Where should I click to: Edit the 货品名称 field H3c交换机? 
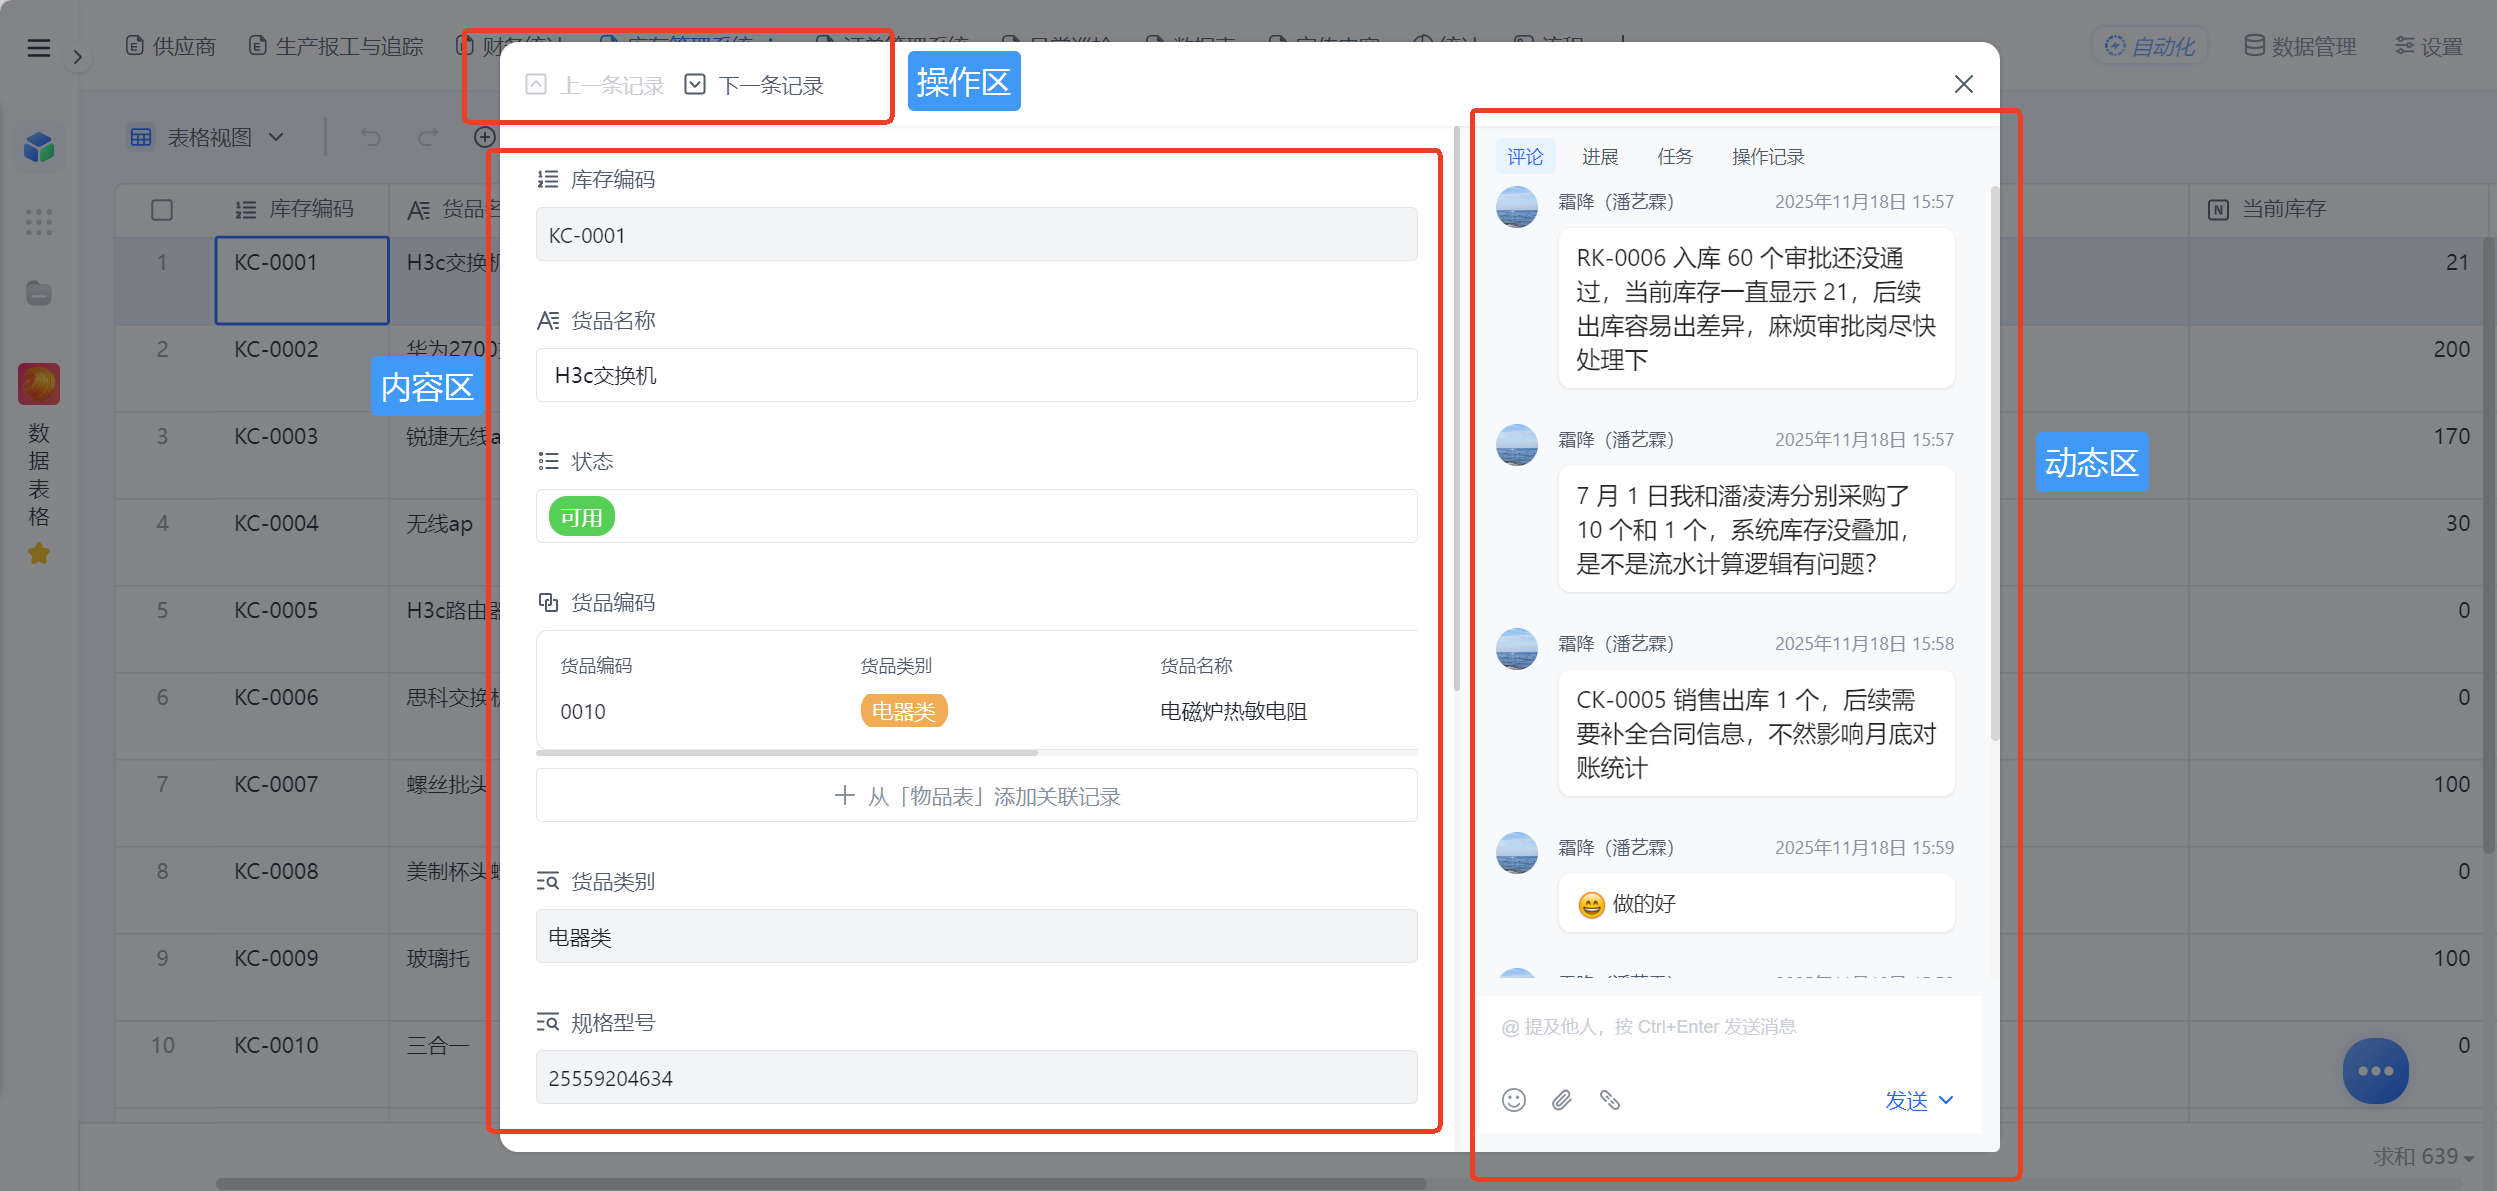(x=976, y=375)
